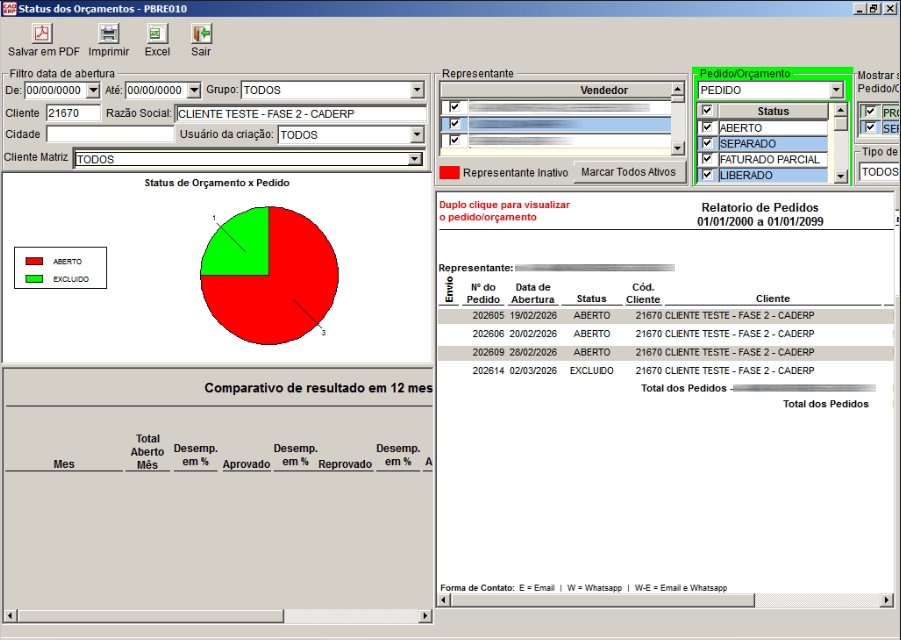Screen dimensions: 901x640
Task: Click the Mes column header
Action: pos(64,464)
